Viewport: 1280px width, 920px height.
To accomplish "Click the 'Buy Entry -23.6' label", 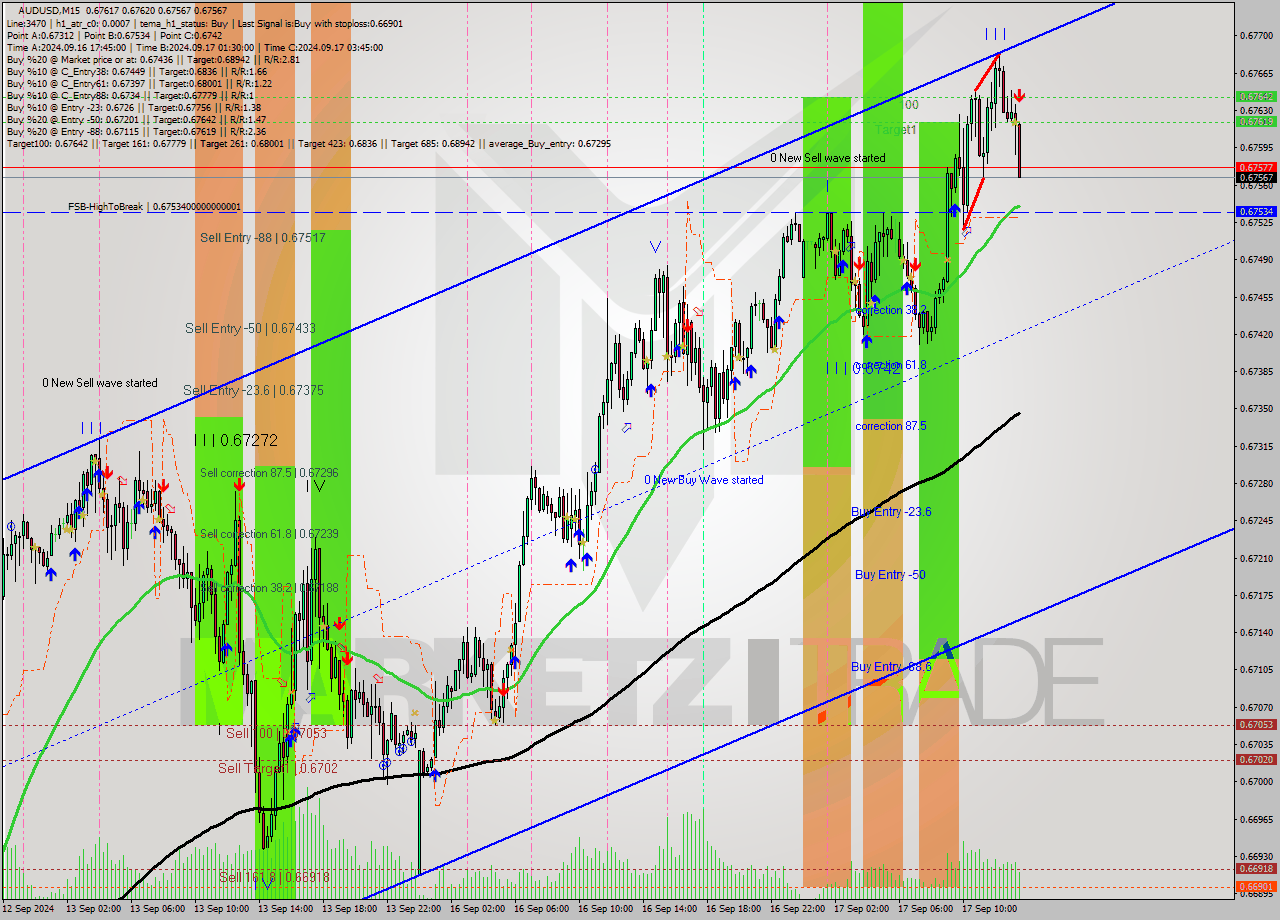I will click(x=891, y=512).
